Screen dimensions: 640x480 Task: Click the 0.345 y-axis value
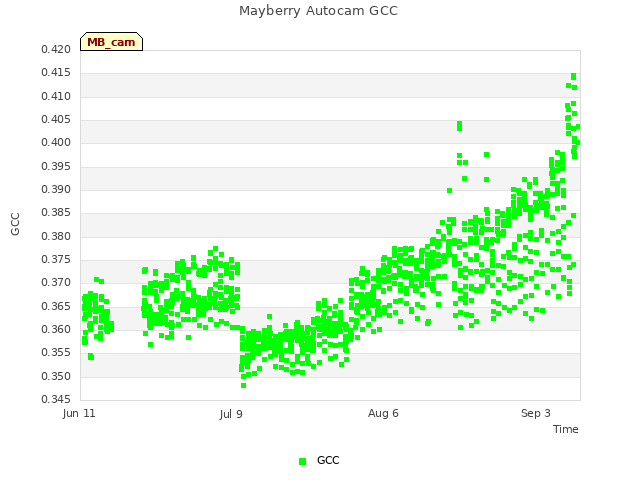(56, 399)
